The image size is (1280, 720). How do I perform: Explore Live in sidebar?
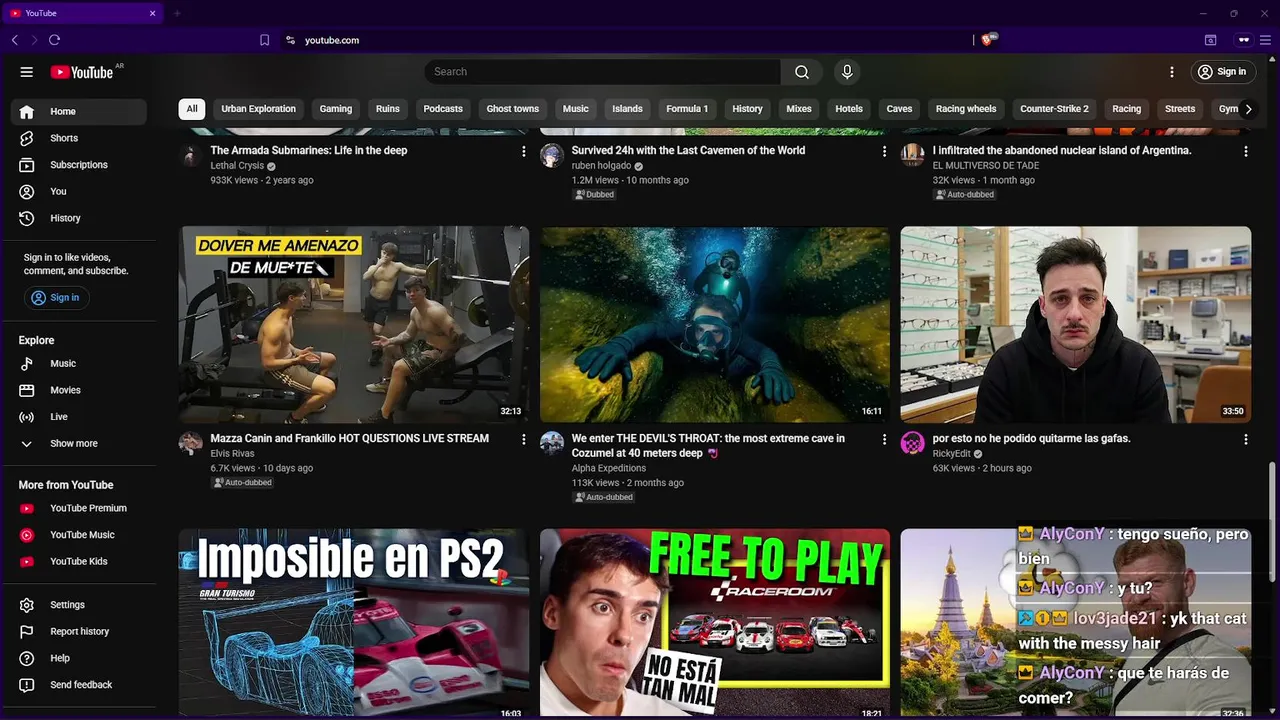(x=79, y=417)
